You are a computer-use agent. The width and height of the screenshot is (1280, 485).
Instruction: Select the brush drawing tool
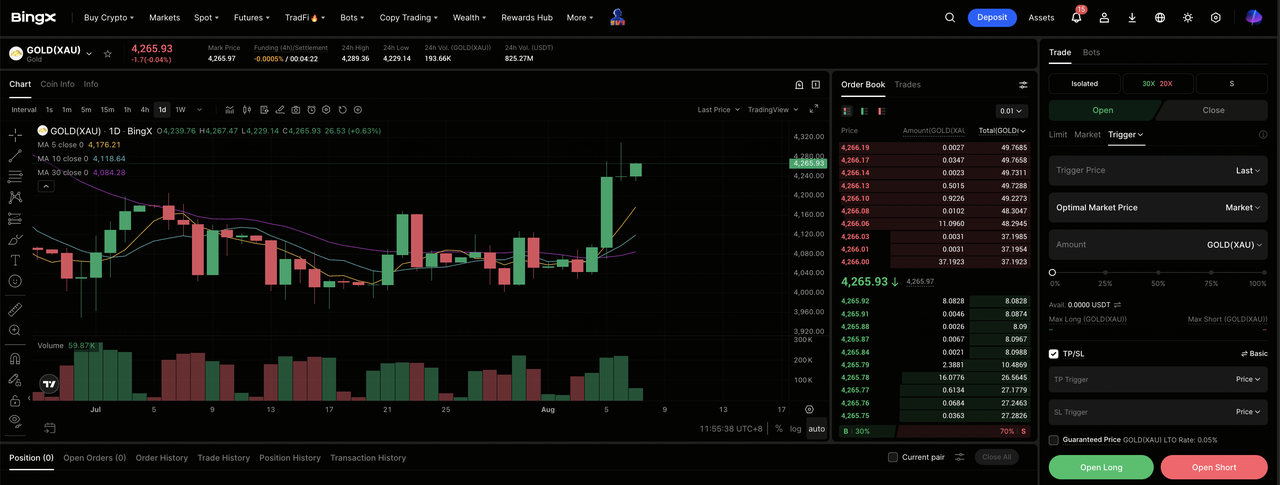click(15, 239)
